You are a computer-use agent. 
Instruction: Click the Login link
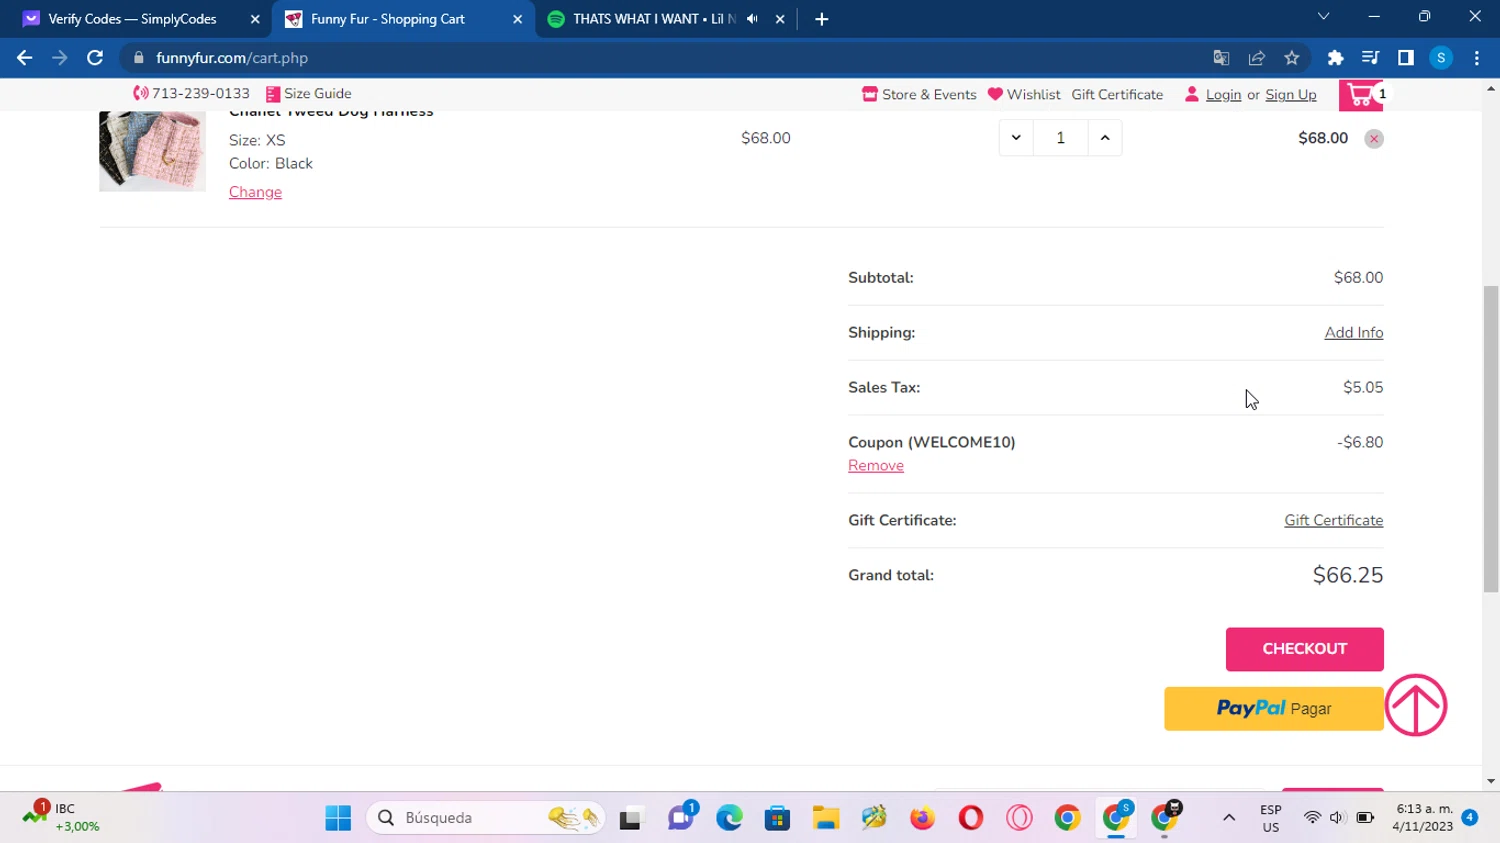click(1223, 95)
